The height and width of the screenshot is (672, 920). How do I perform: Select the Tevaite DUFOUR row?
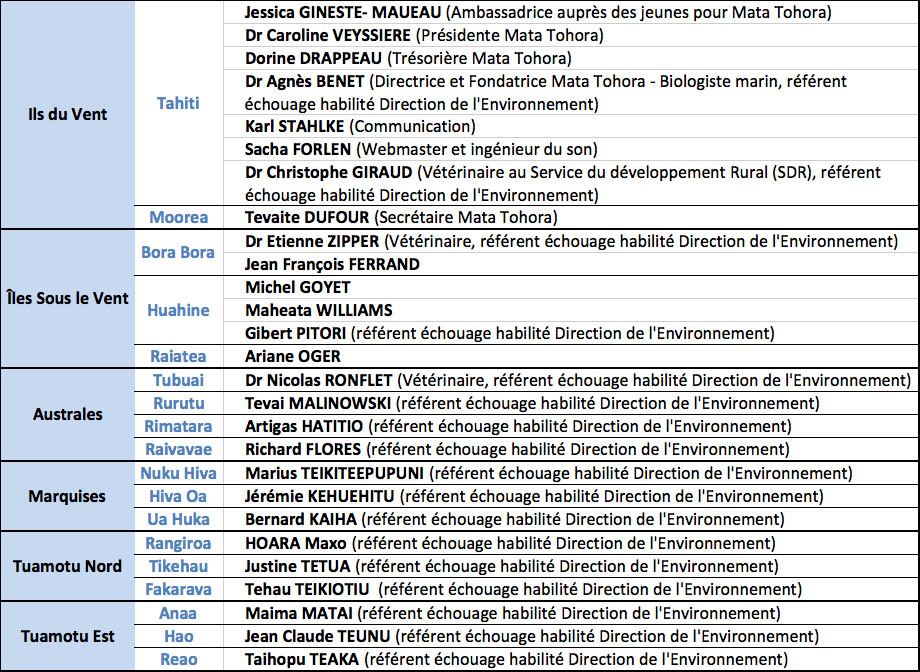571,217
